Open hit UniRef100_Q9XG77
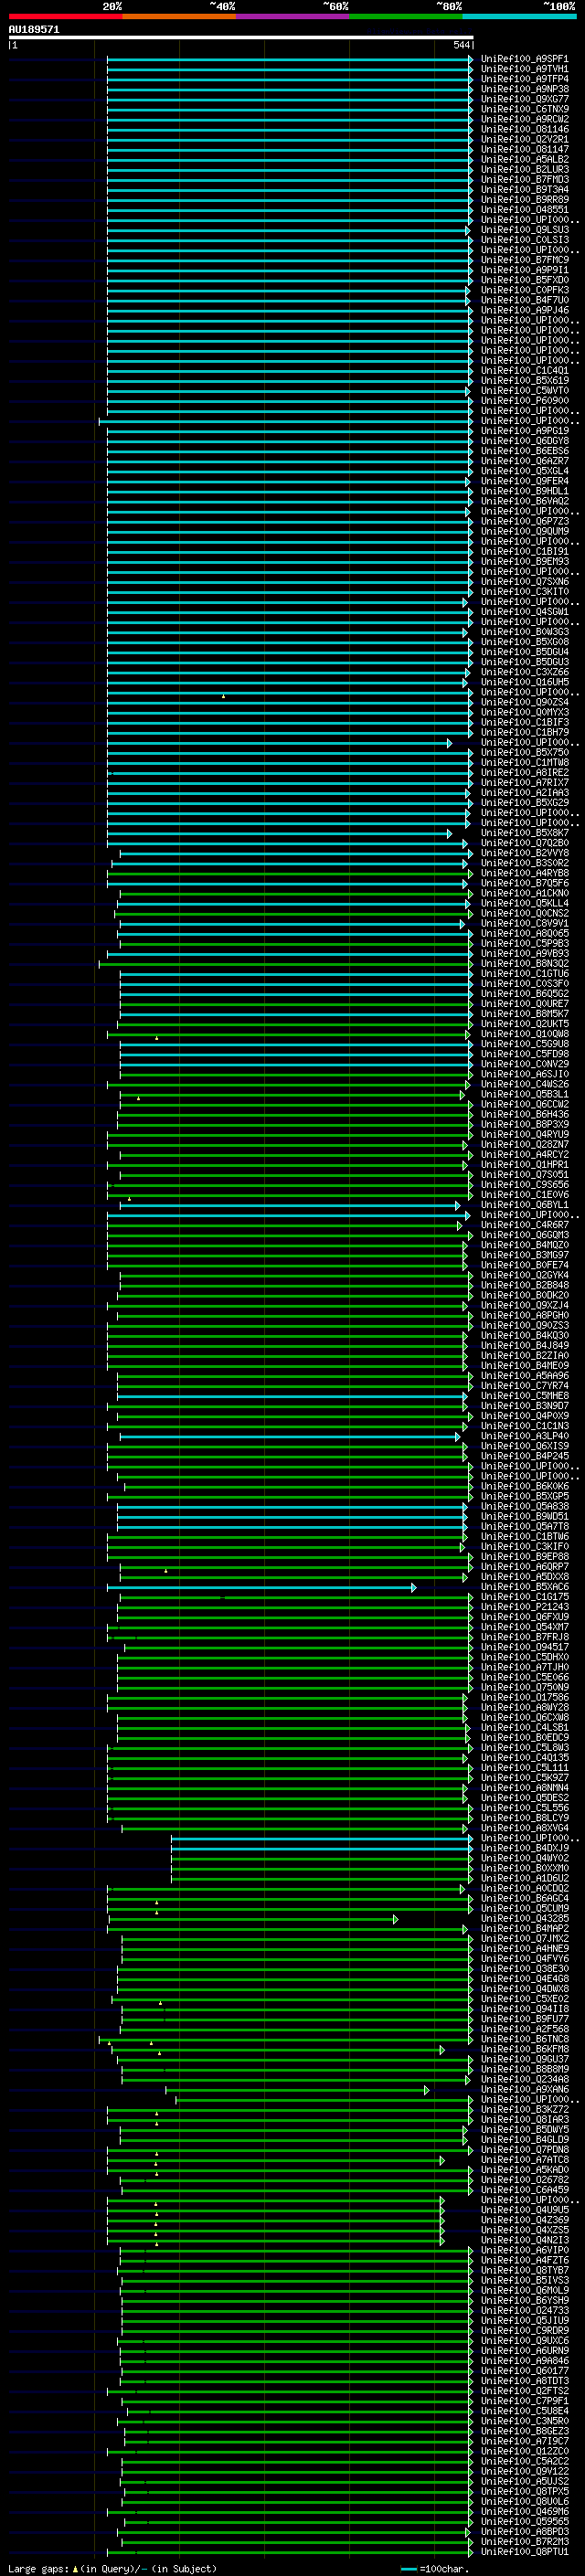Screen dimensions: 585x2576 524,99
